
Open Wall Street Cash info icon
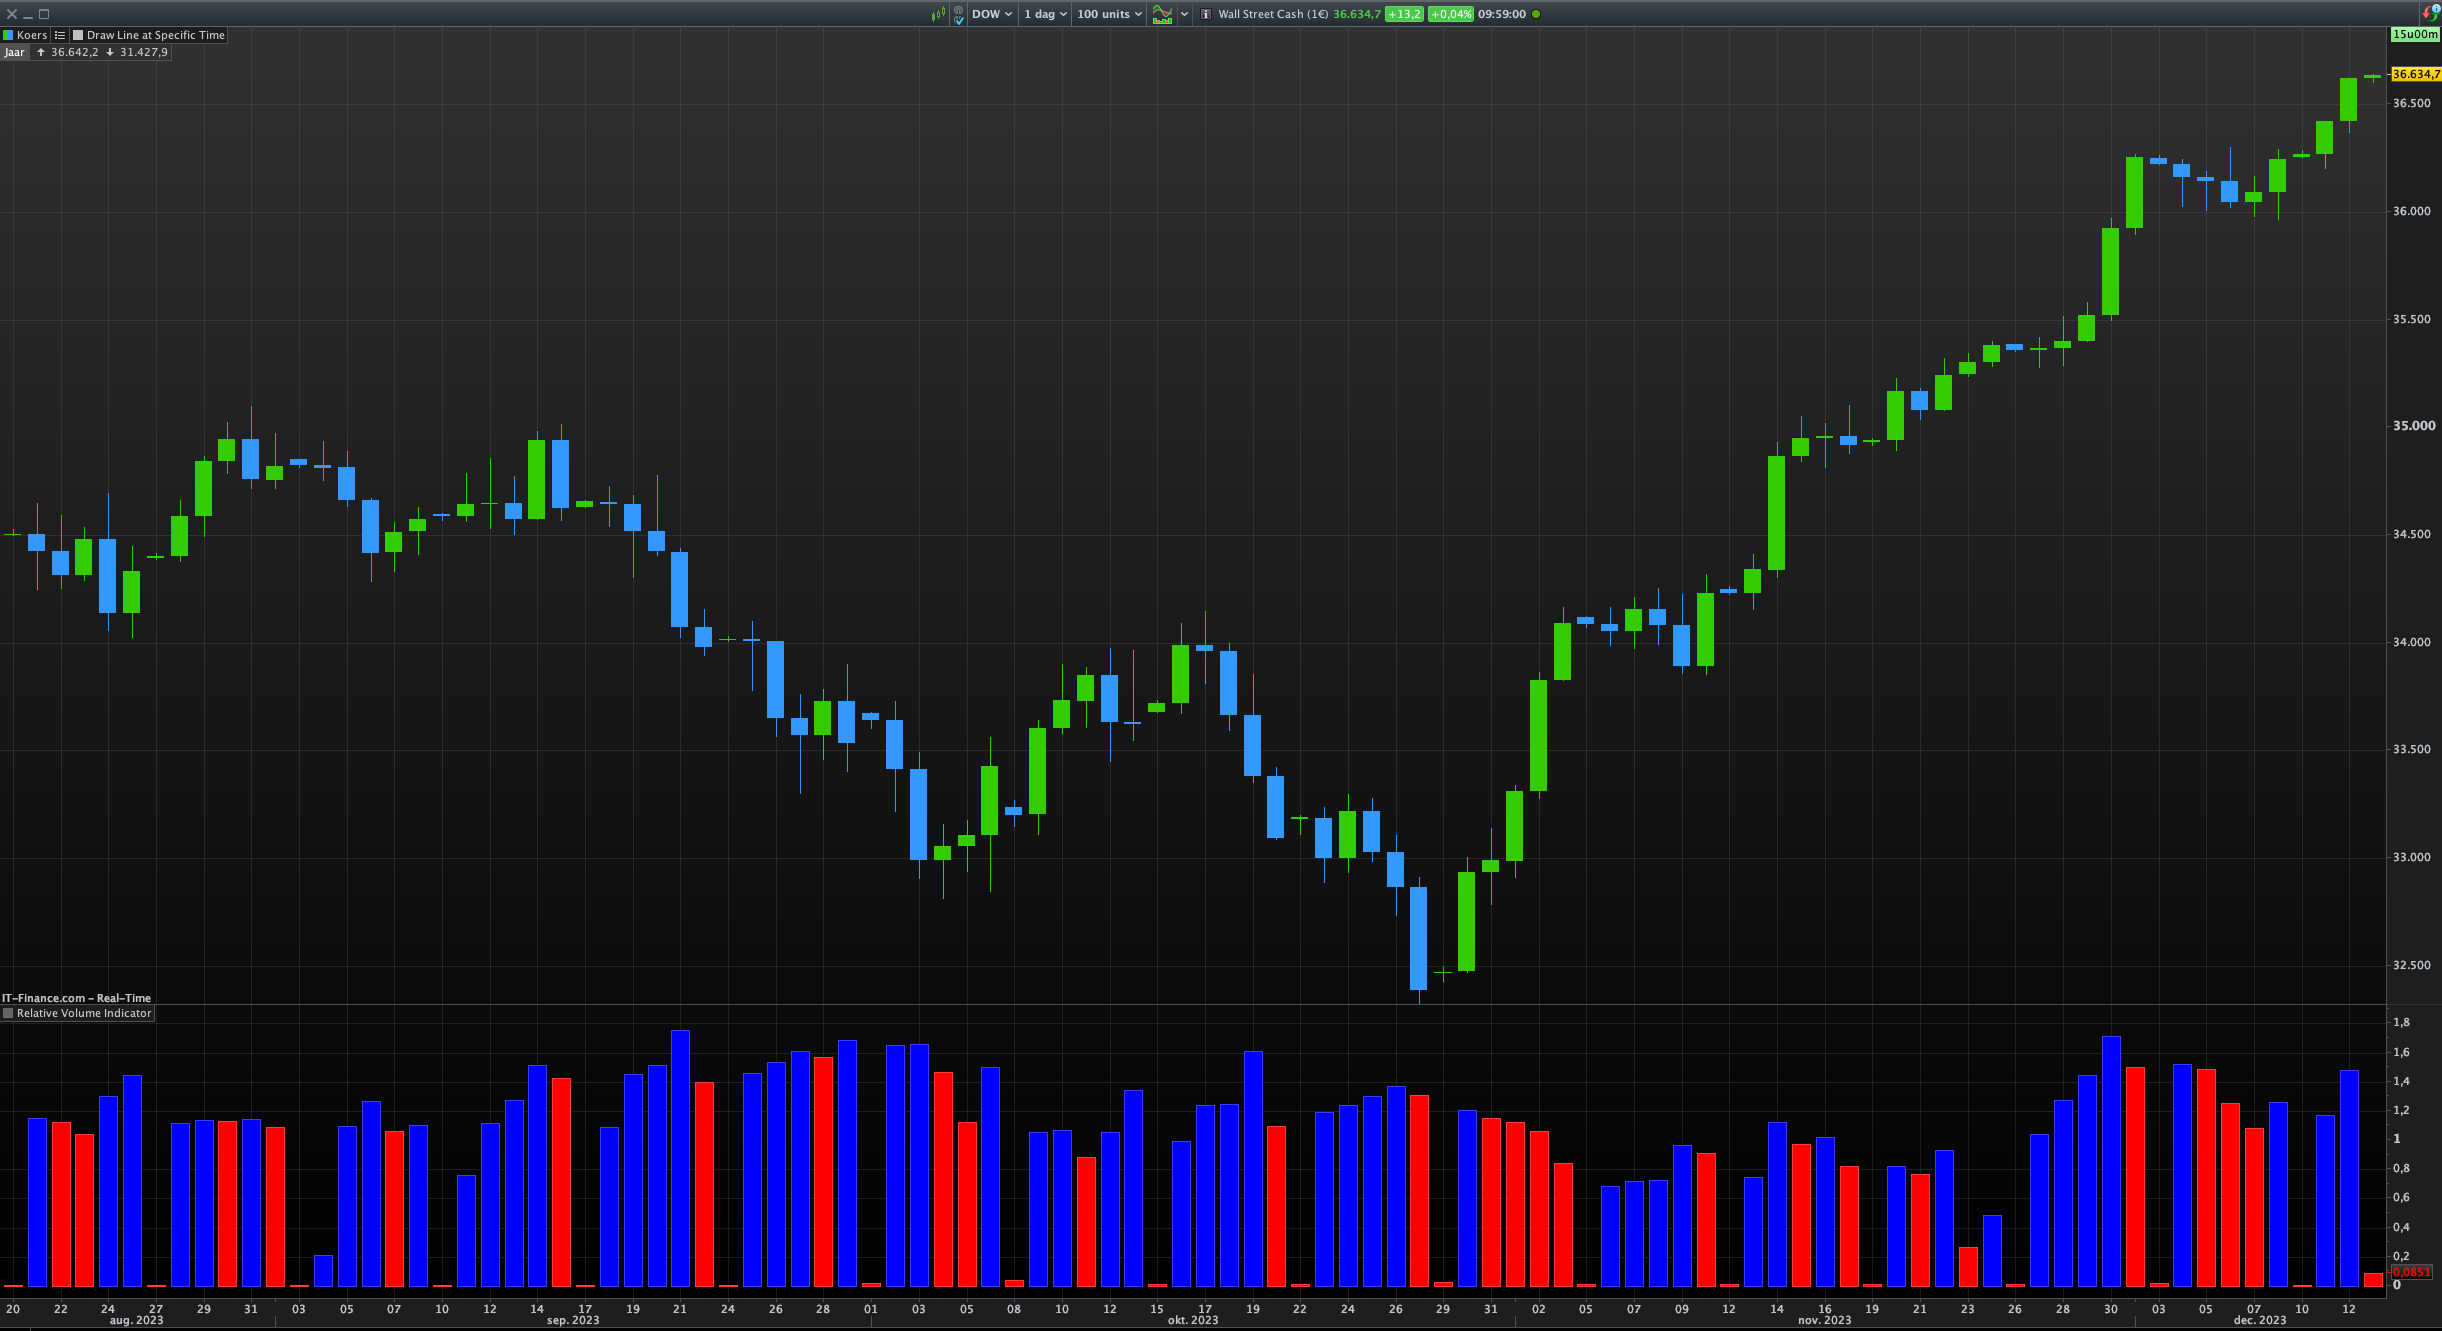pos(1206,14)
